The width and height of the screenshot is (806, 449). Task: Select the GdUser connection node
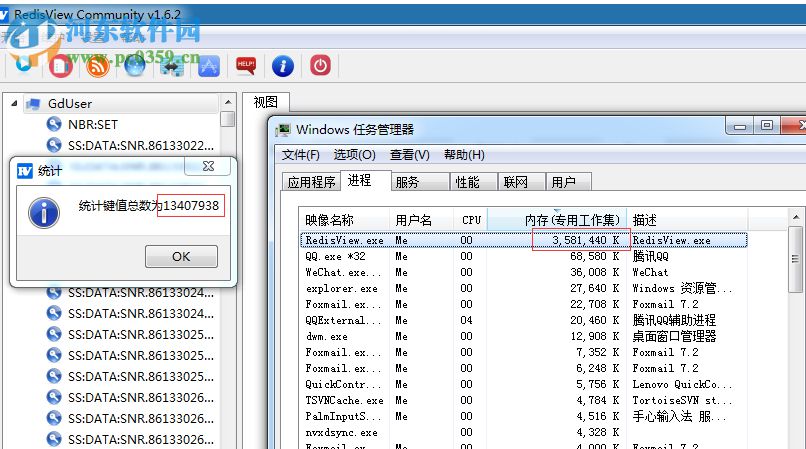70,104
